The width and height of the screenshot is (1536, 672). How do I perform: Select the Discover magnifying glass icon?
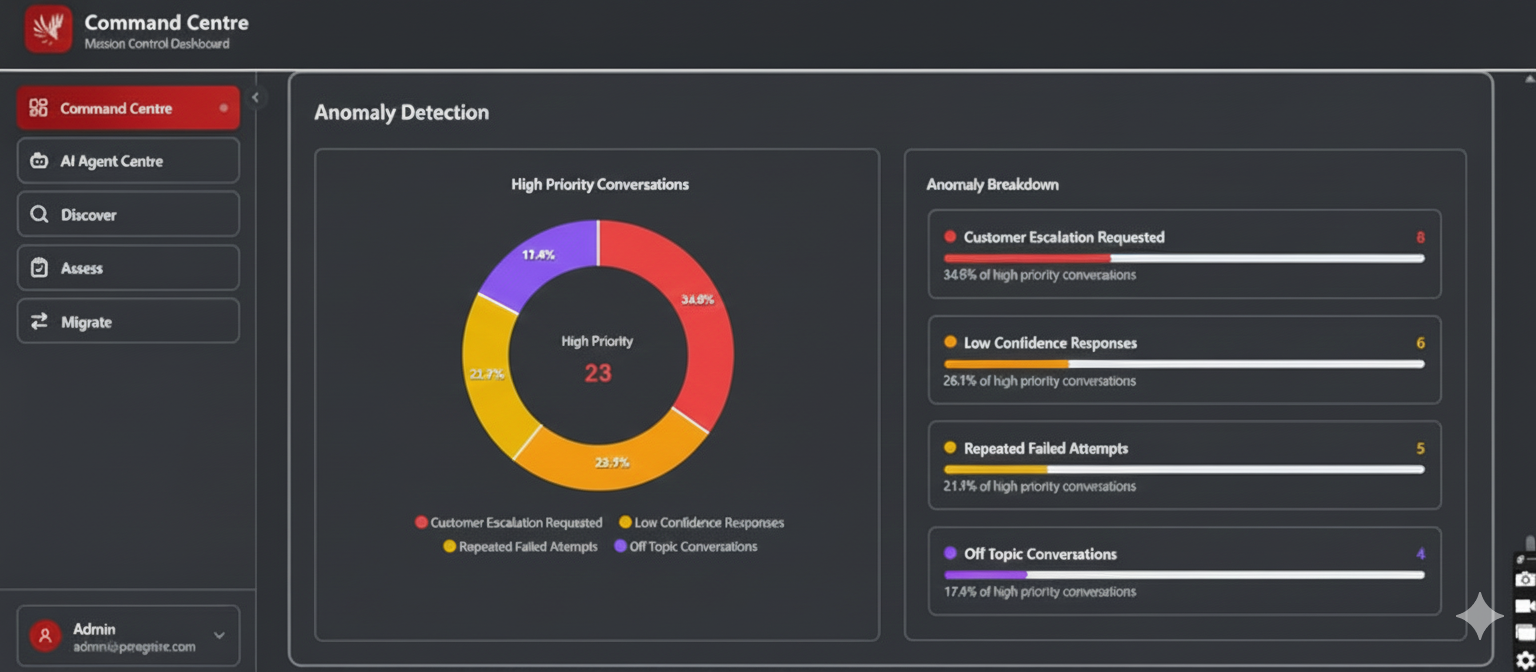click(x=40, y=214)
